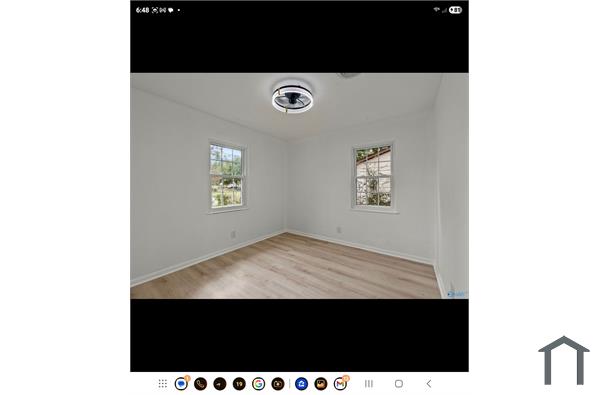Open the Gmail app
Viewport: 600px width, 395px height.
340,384
